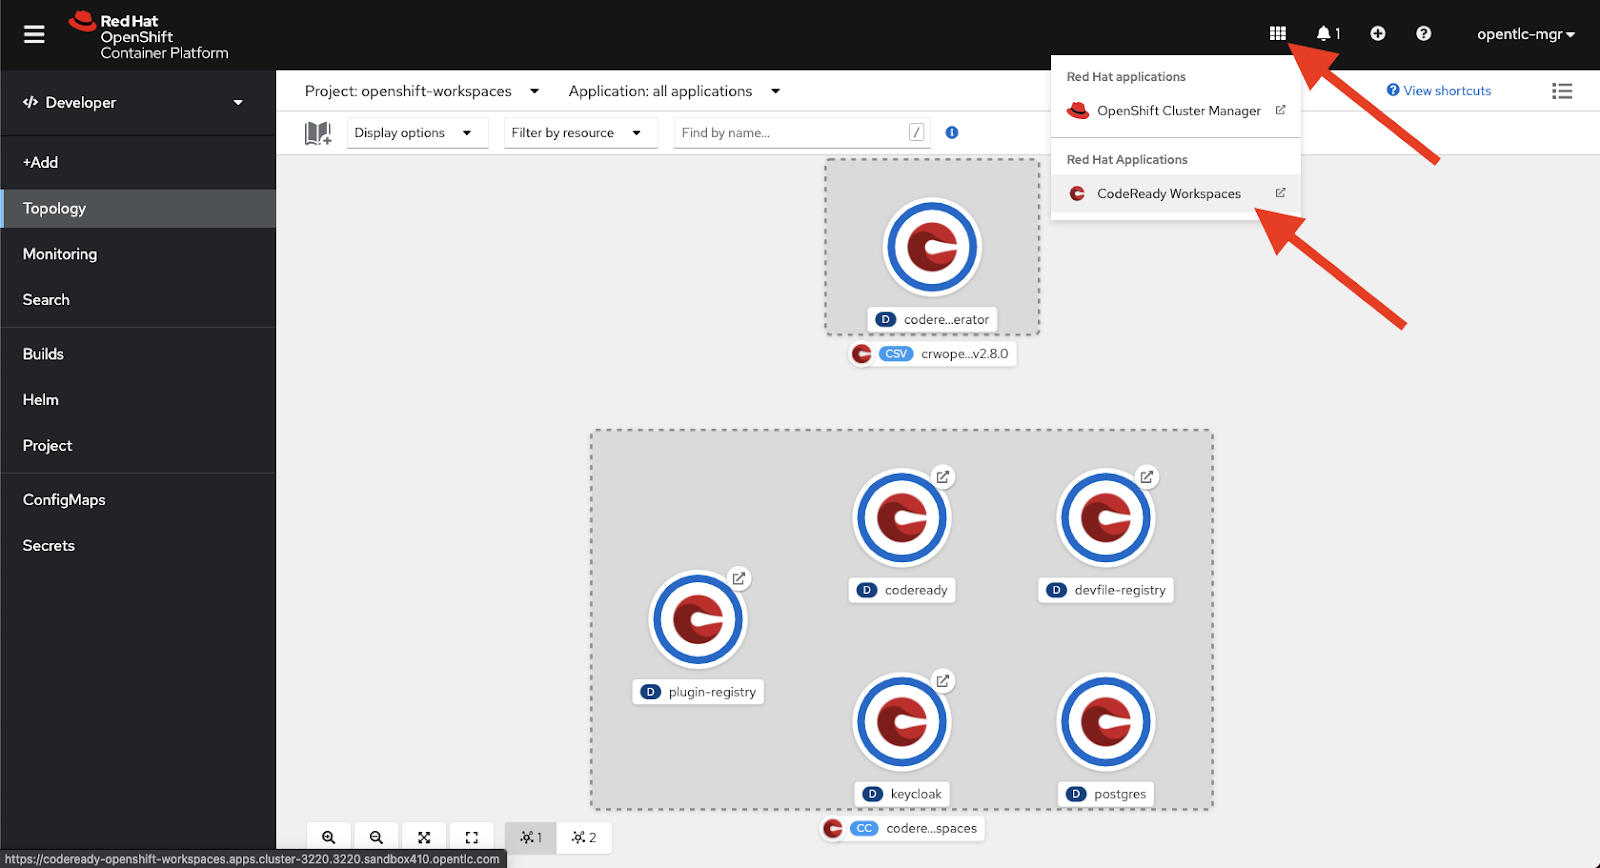Zoom in on the topology graph
Screen dimensions: 1600x868
click(328, 837)
